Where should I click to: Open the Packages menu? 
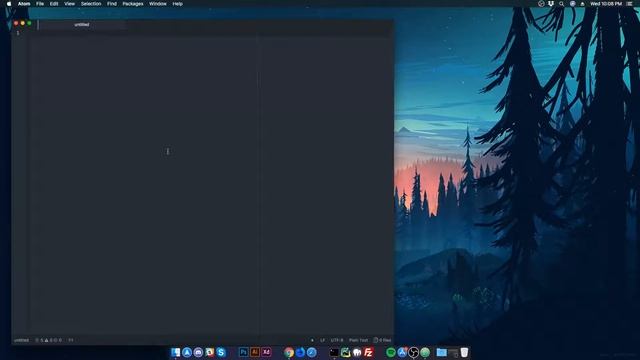tap(133, 4)
